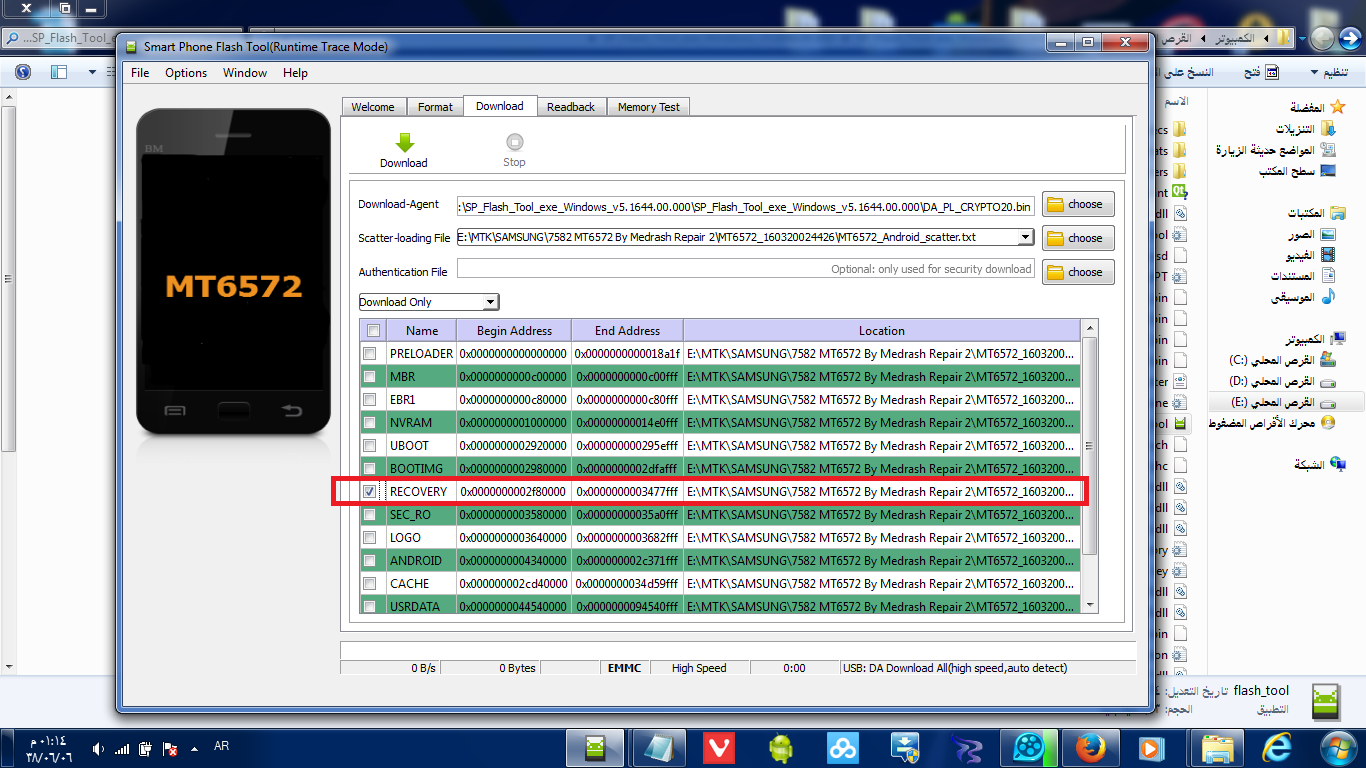1366x768 pixels.
Task: Click the AR language indicator in taskbar
Action: 222,746
